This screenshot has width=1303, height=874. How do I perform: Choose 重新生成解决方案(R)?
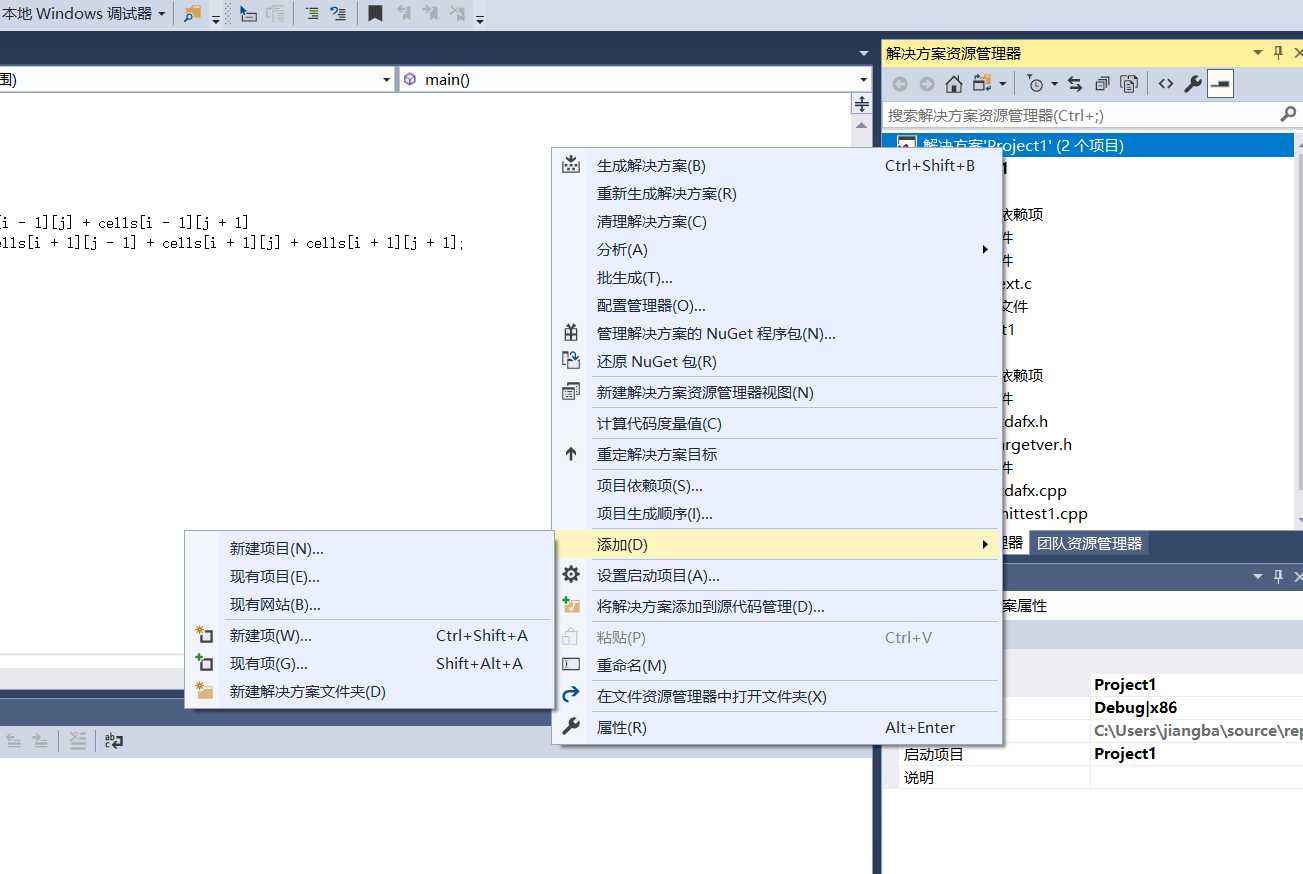778,194
